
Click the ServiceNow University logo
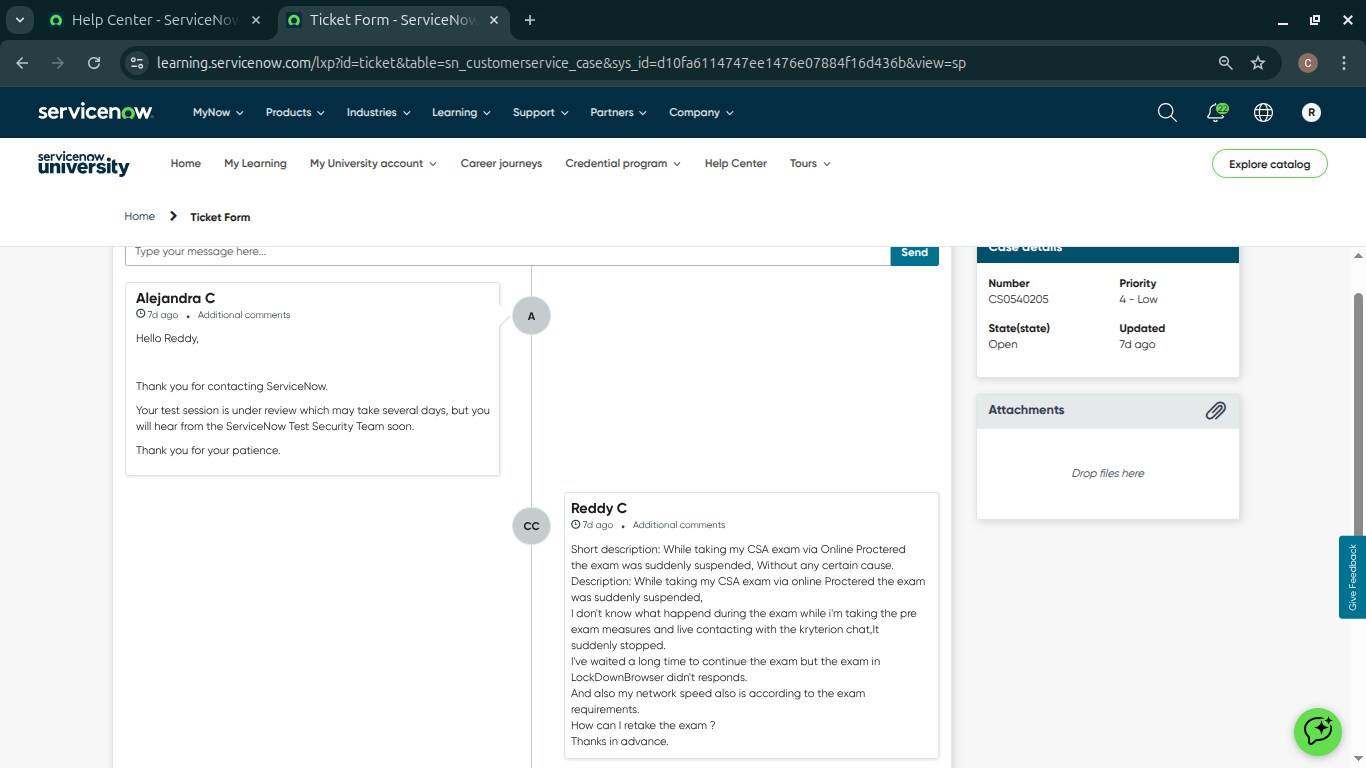(x=84, y=164)
